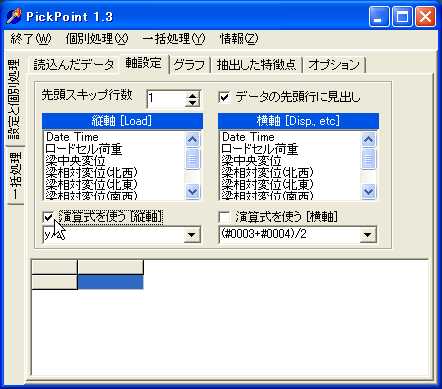Screen dimensions: 442x389
Task: Select ロードセル荷重 in 横軸 list
Action: tap(260, 149)
